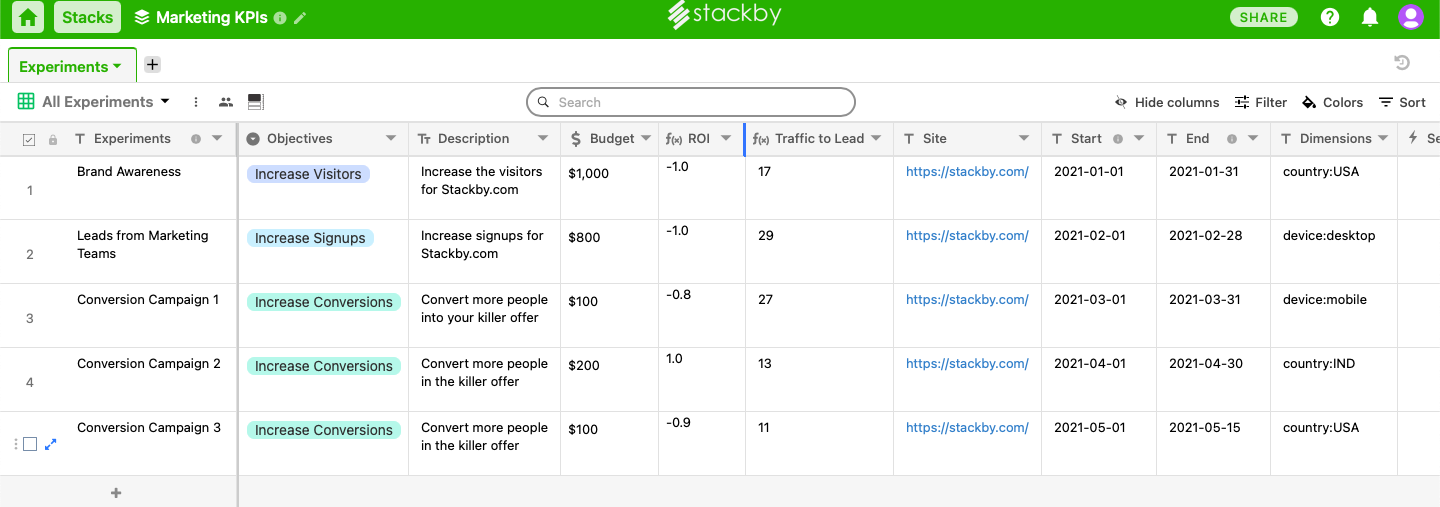Open the Colors option
This screenshot has height=507, width=1440.
(x=1332, y=102)
